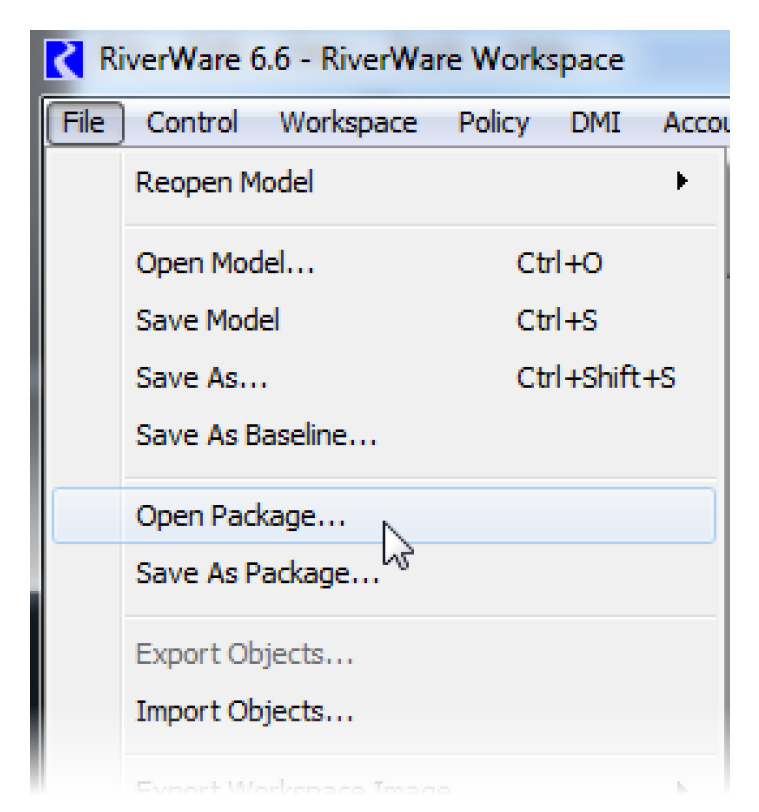The height and width of the screenshot is (812, 759).
Task: Click Save As Package... entry
Action: [257, 574]
